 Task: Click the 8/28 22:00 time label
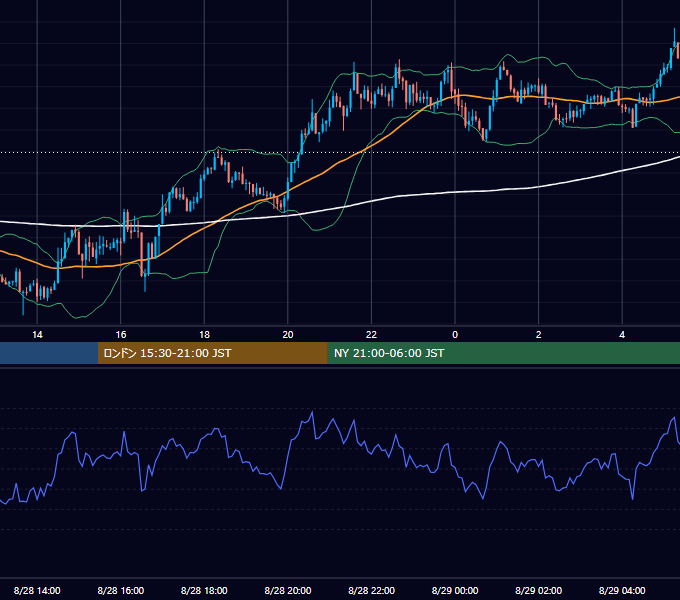[372, 590]
